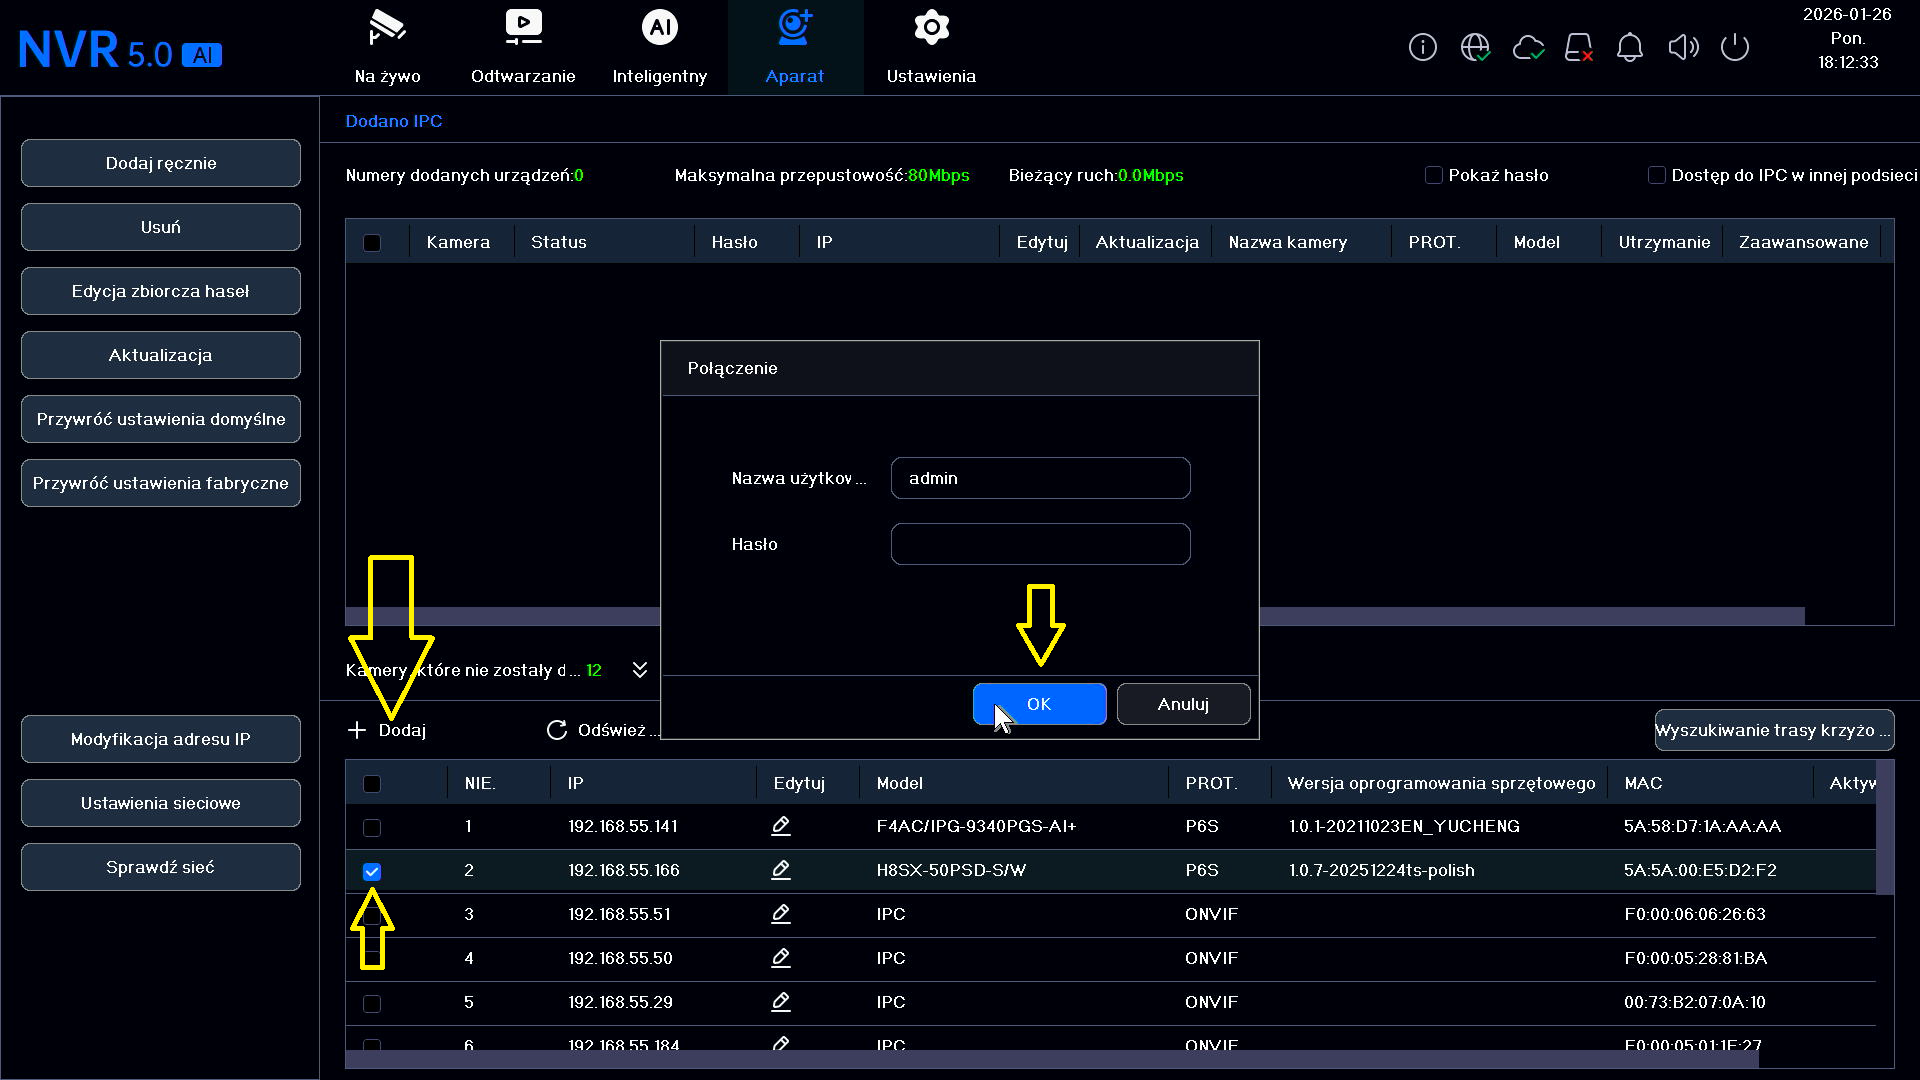The image size is (1920, 1080).
Task: Select the Aparat camera tab
Action: coord(795,47)
